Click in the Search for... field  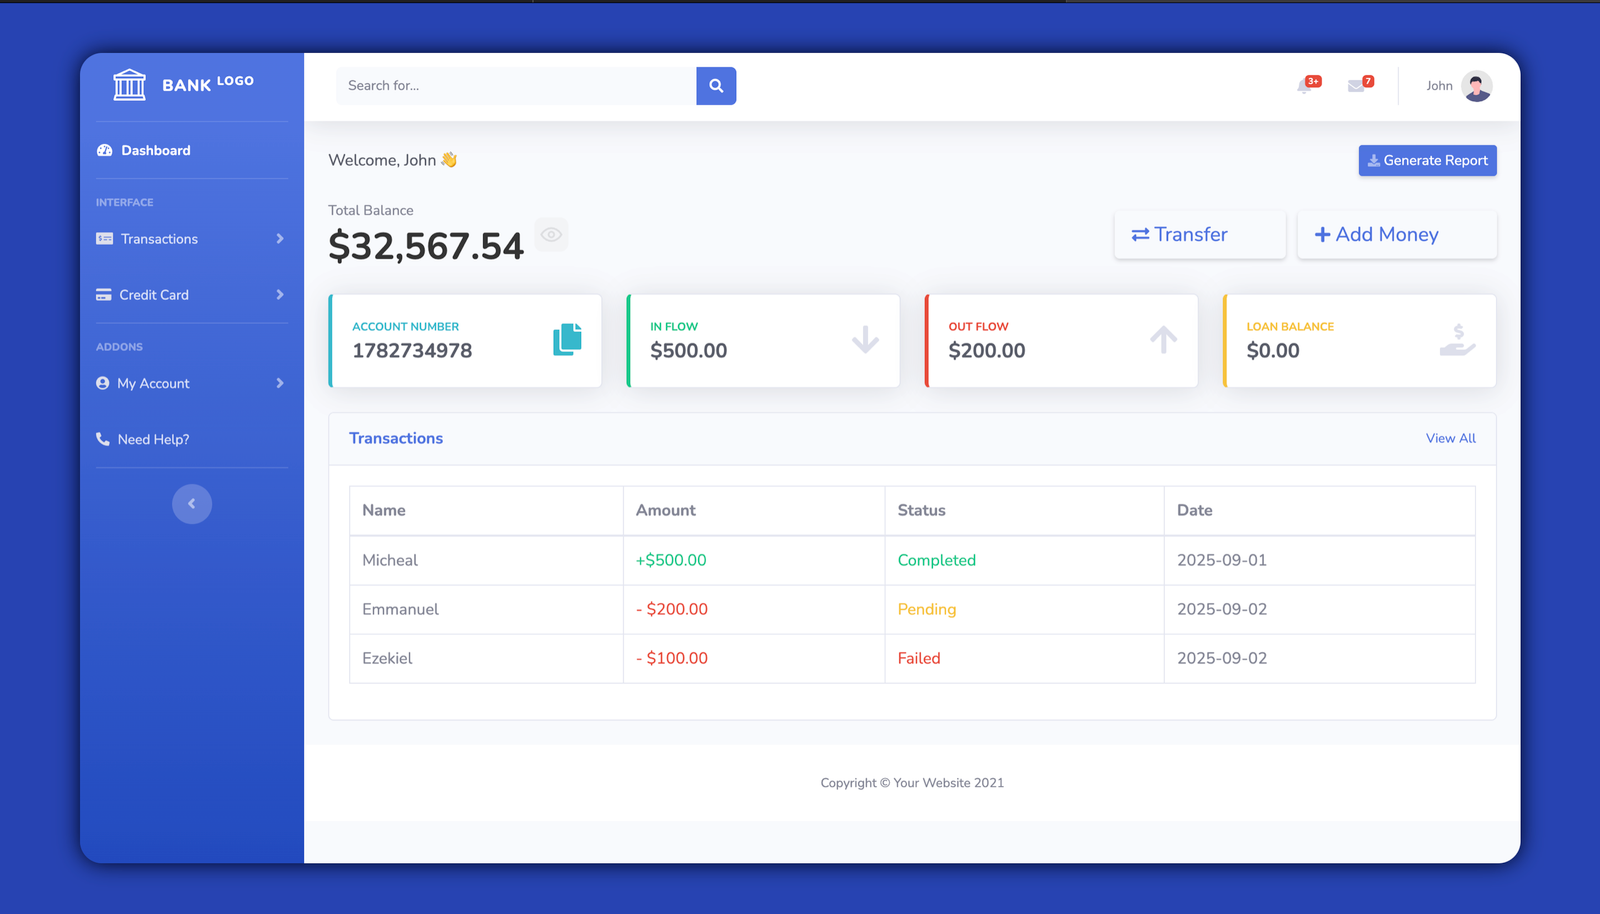click(x=515, y=86)
